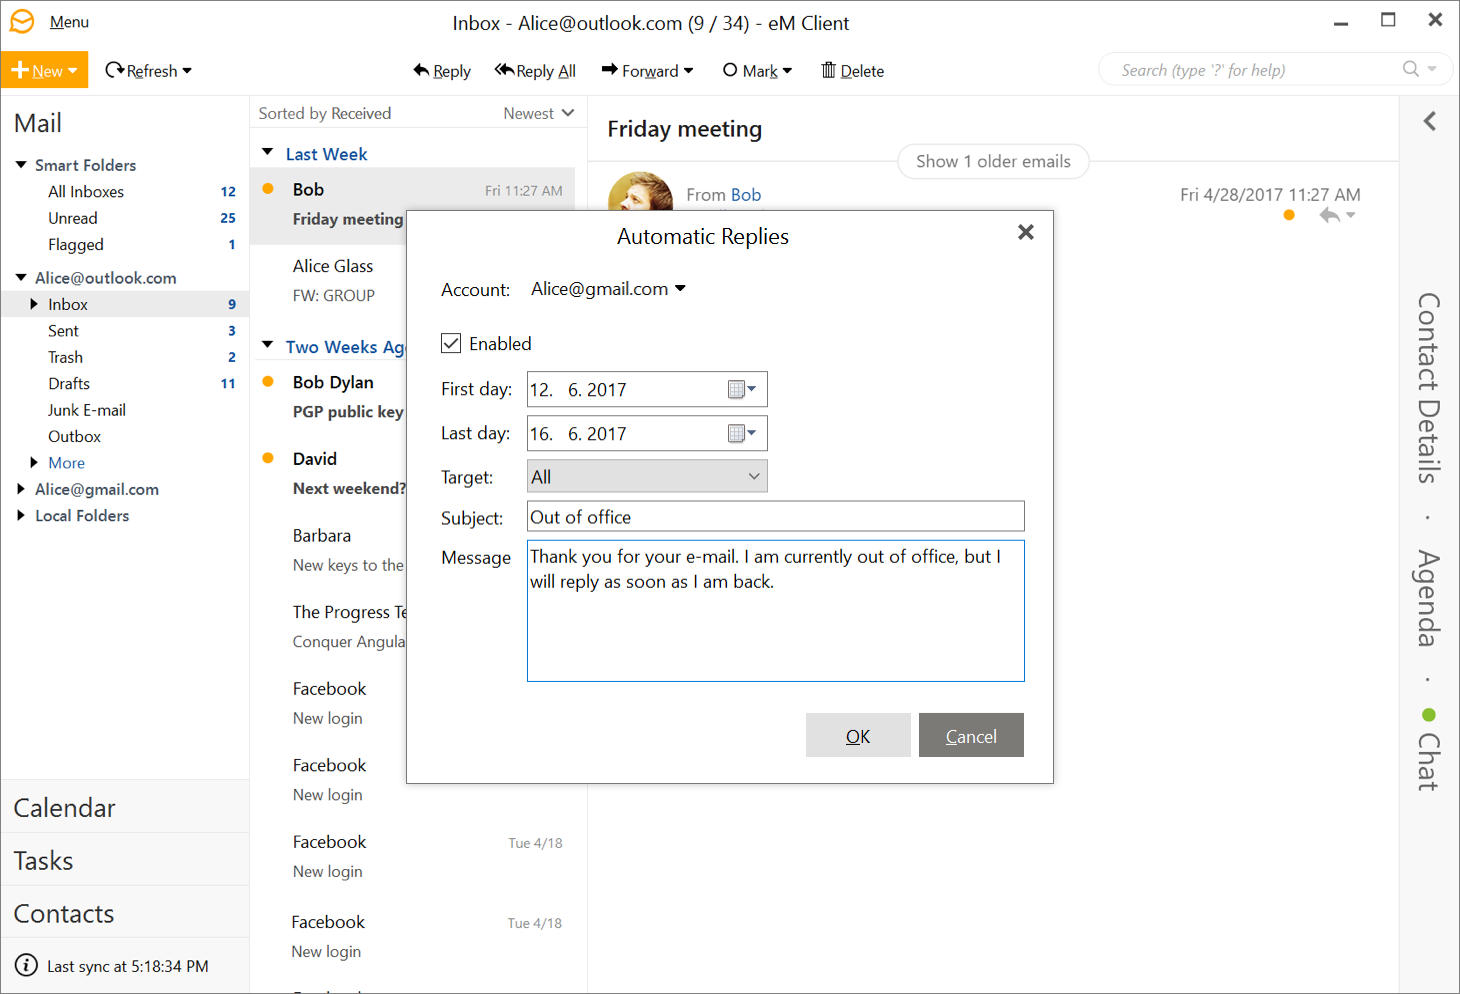Open the Menu item
This screenshot has height=994, width=1460.
click(x=69, y=22)
